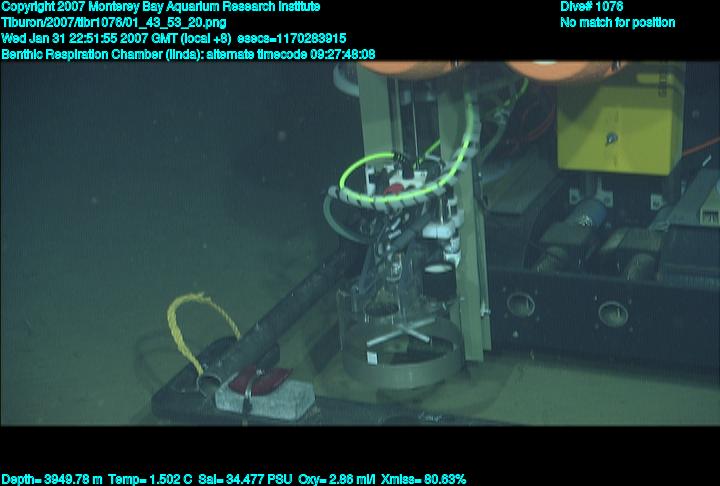This screenshot has height=486, width=720.
Task: Click the Wed Jan 31 timestamp line
Action: click(x=188, y=38)
